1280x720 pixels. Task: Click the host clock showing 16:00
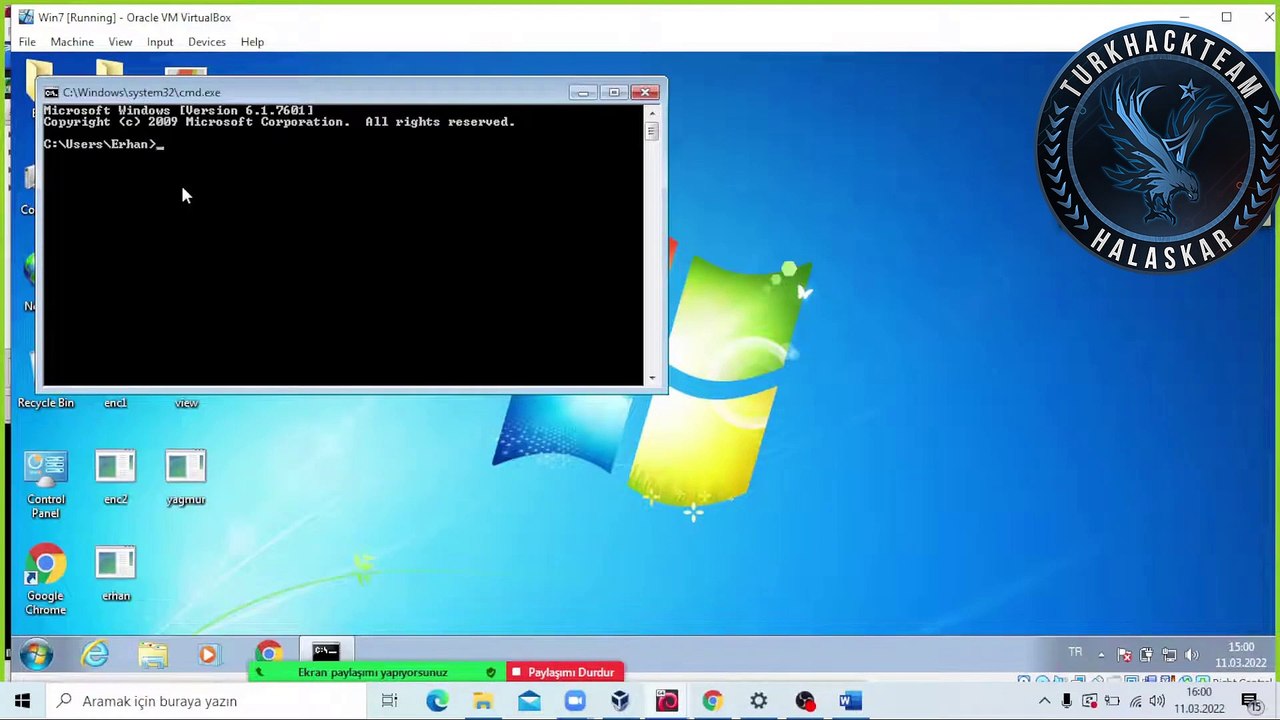tap(1198, 701)
